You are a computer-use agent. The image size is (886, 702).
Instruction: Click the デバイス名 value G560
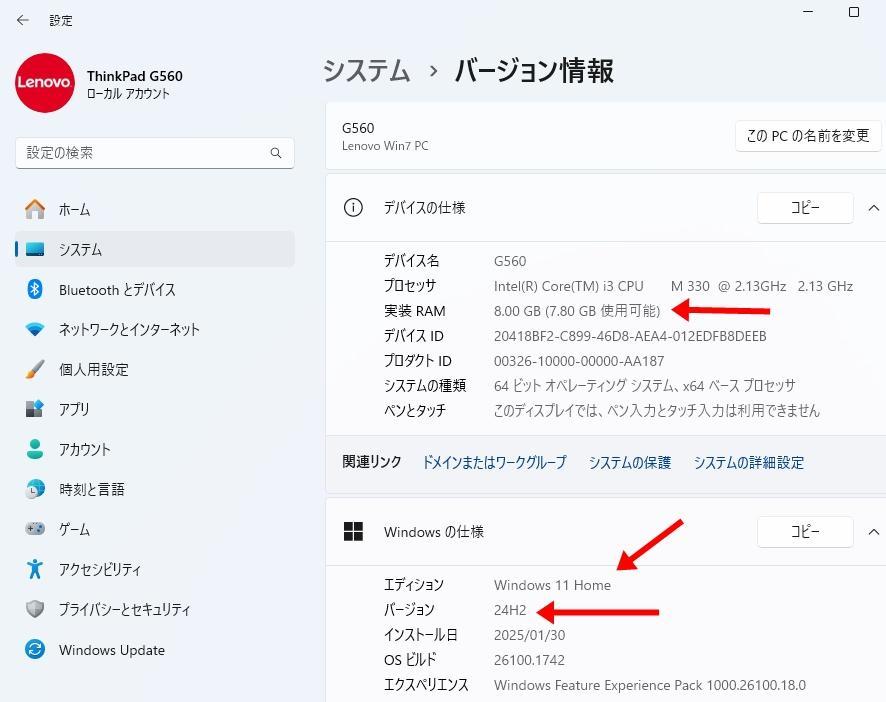click(x=510, y=261)
